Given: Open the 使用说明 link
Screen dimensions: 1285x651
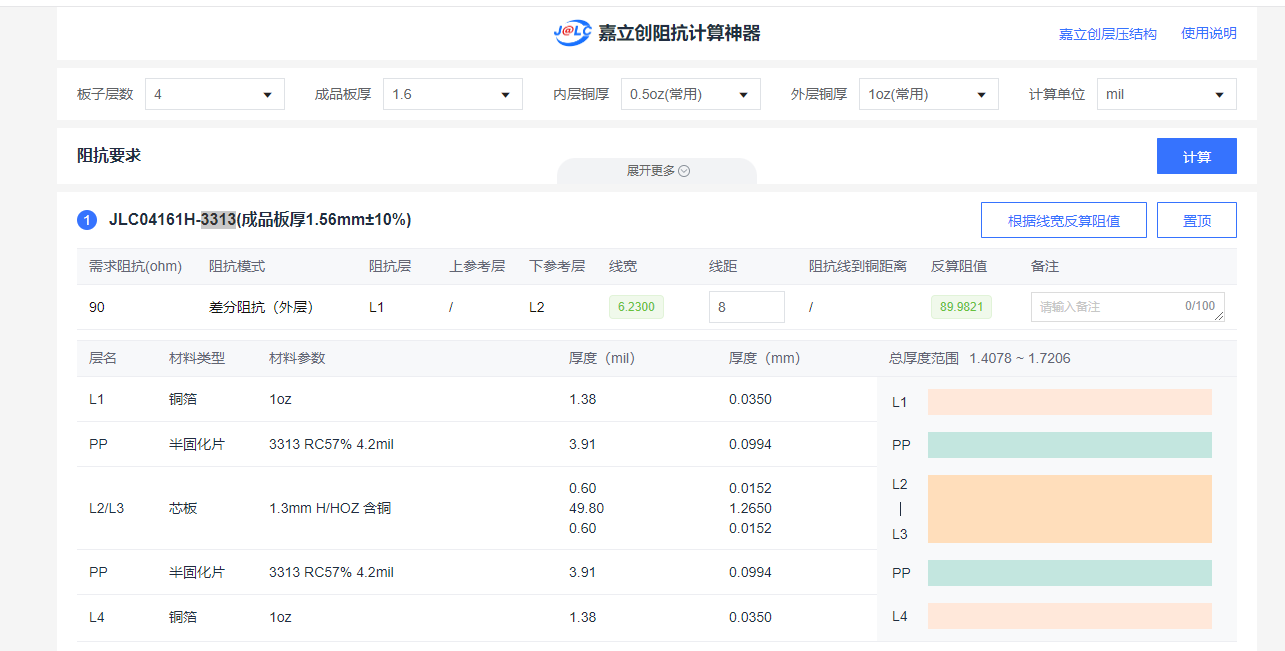Looking at the screenshot, I should 1209,33.
